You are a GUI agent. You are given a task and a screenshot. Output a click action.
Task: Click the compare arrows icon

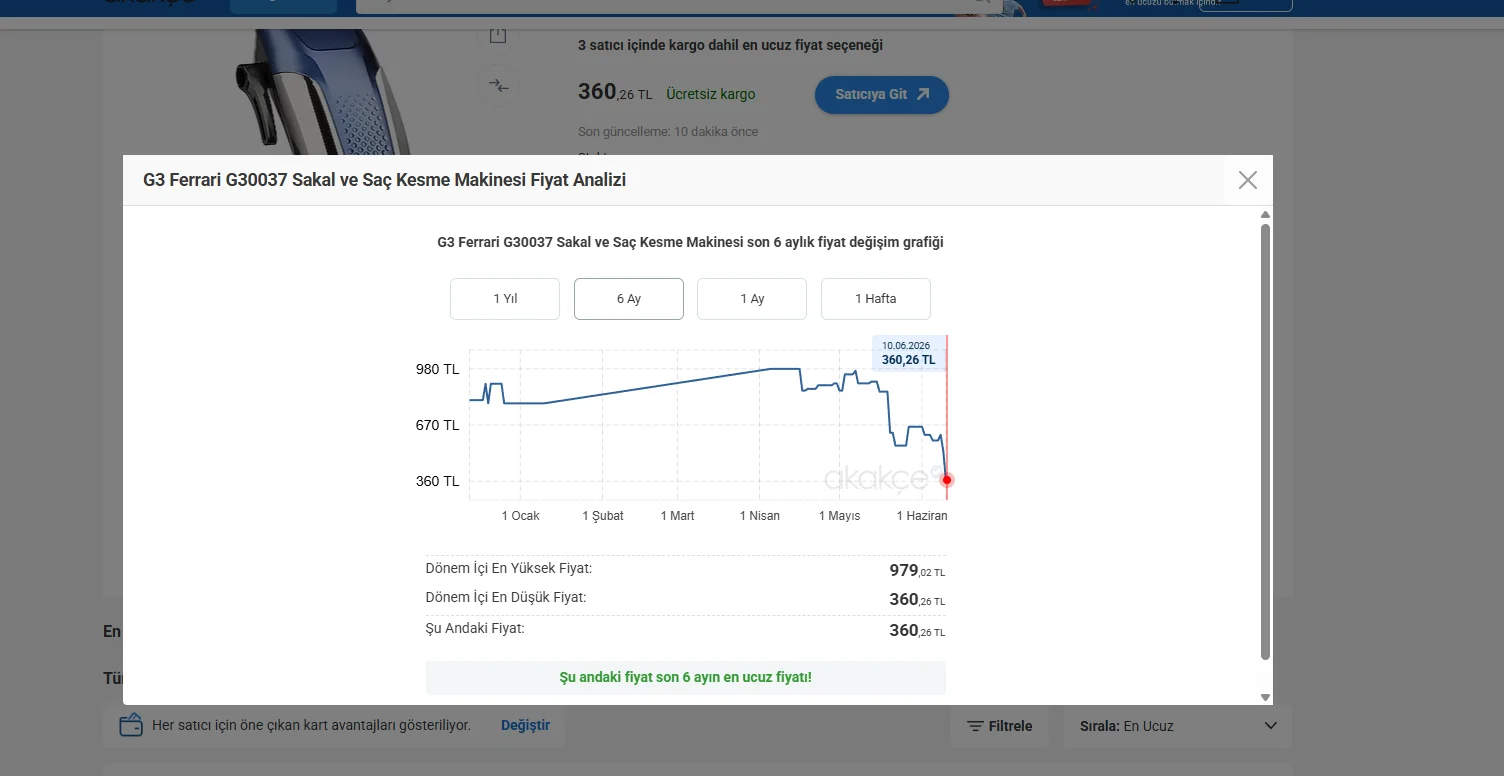(498, 86)
